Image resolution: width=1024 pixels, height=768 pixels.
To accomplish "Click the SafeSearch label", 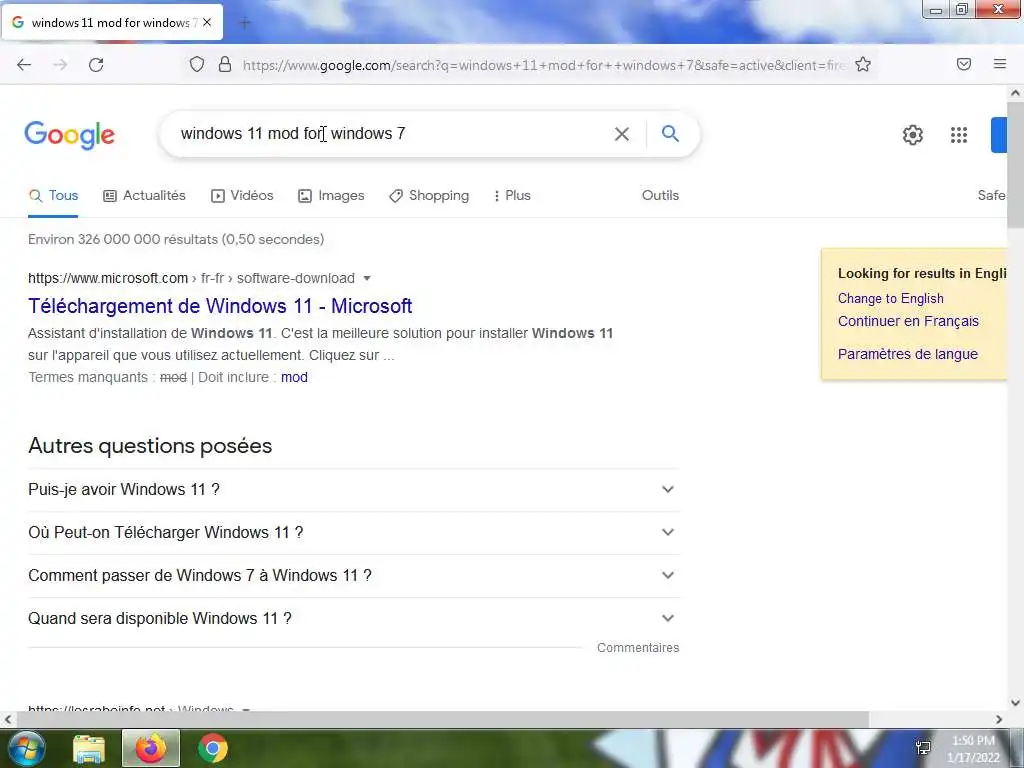I will pyautogui.click(x=991, y=195).
